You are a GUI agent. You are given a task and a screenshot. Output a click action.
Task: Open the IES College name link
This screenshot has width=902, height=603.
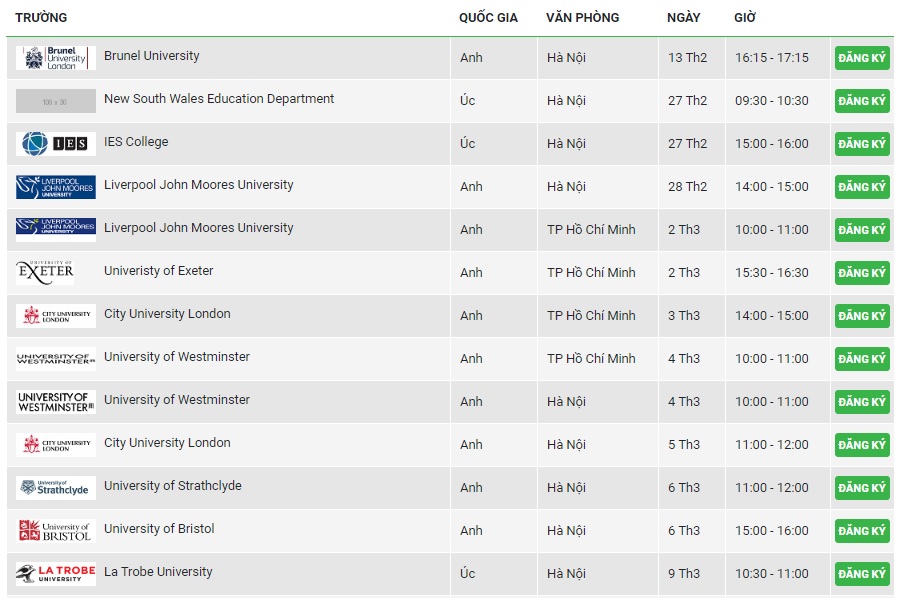(x=136, y=142)
